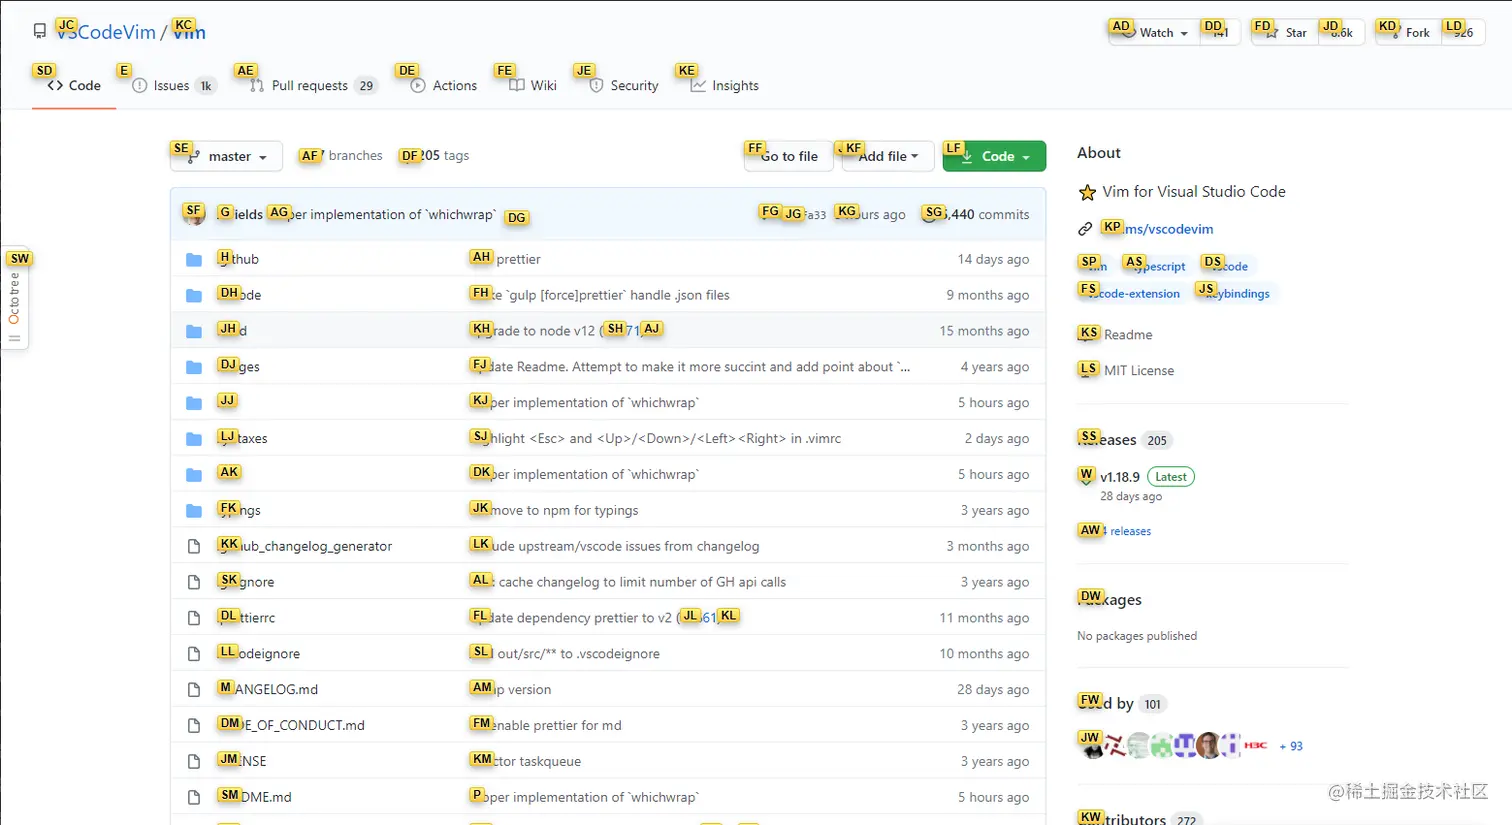Open the Readme link in About

[x=1116, y=335]
